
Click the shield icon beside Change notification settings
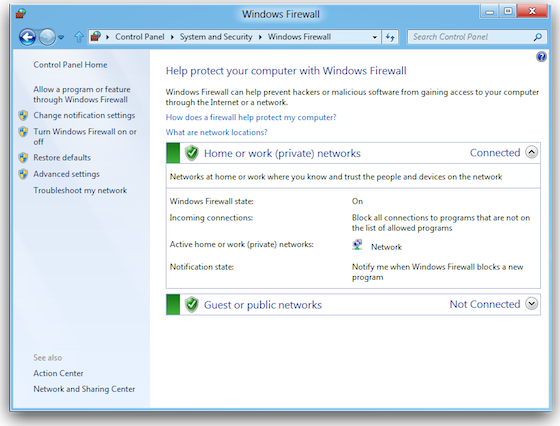tap(24, 115)
